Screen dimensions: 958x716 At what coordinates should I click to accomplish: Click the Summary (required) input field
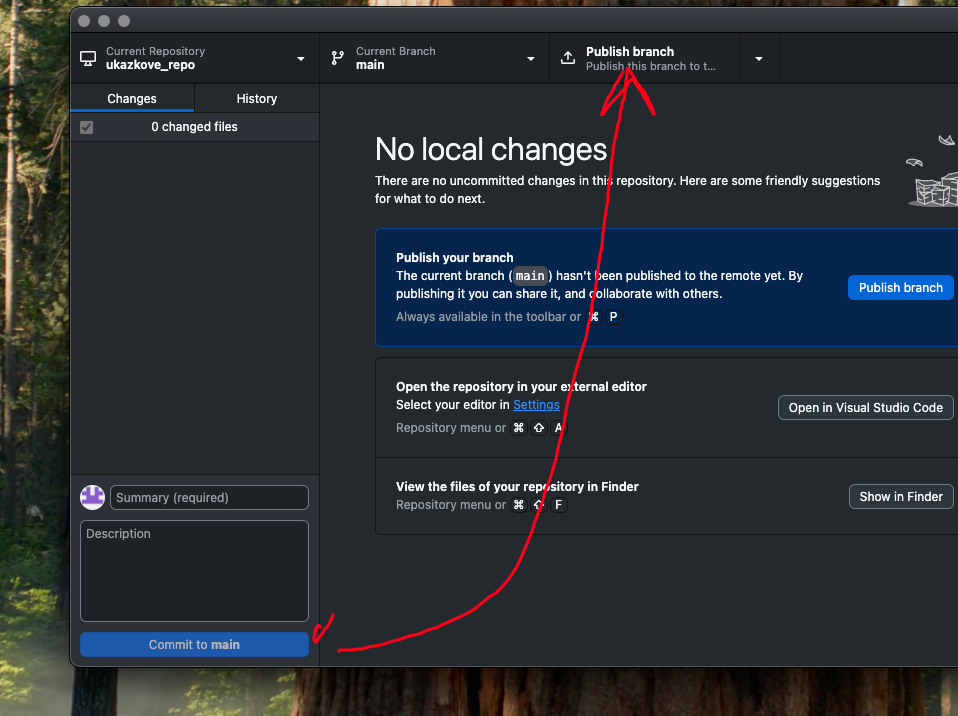(209, 497)
